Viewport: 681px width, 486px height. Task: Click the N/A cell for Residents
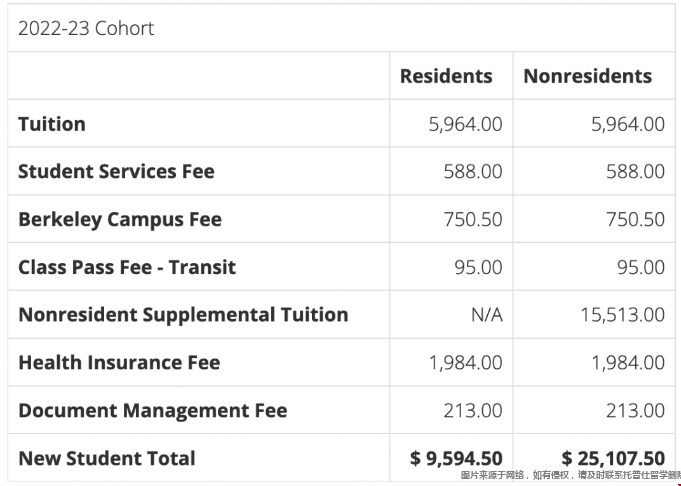486,315
